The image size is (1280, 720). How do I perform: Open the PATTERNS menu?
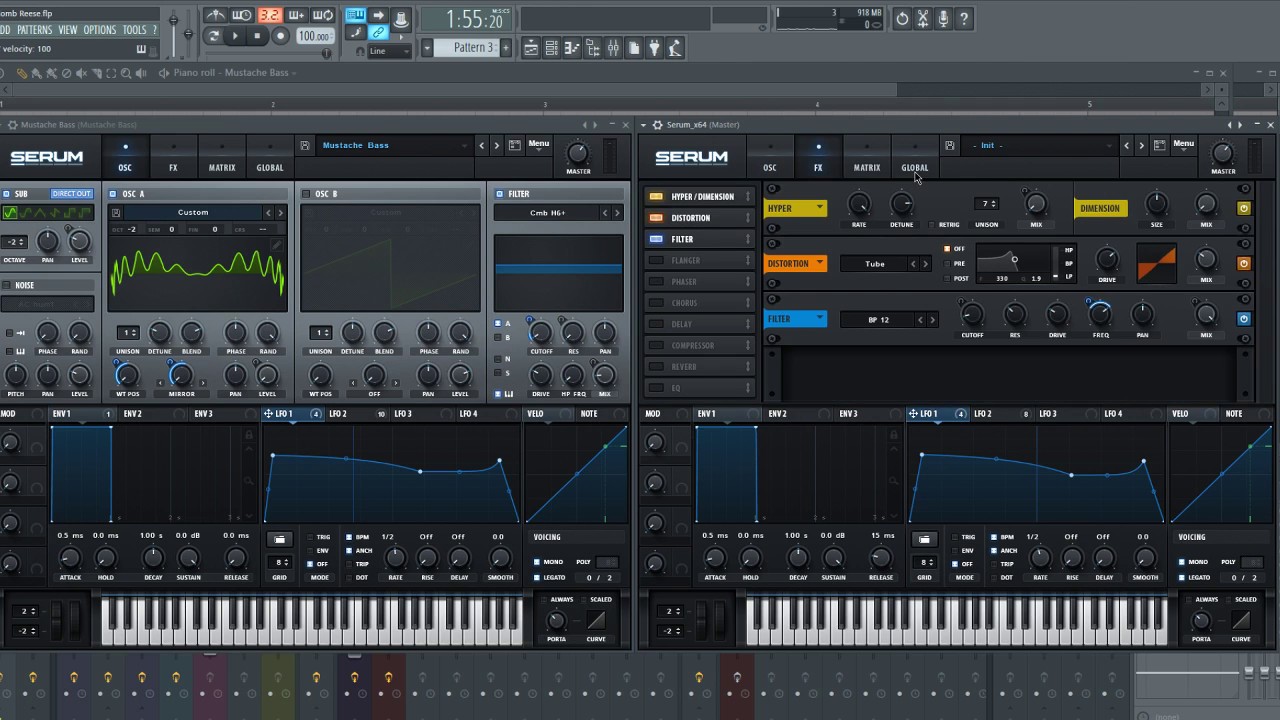point(34,30)
